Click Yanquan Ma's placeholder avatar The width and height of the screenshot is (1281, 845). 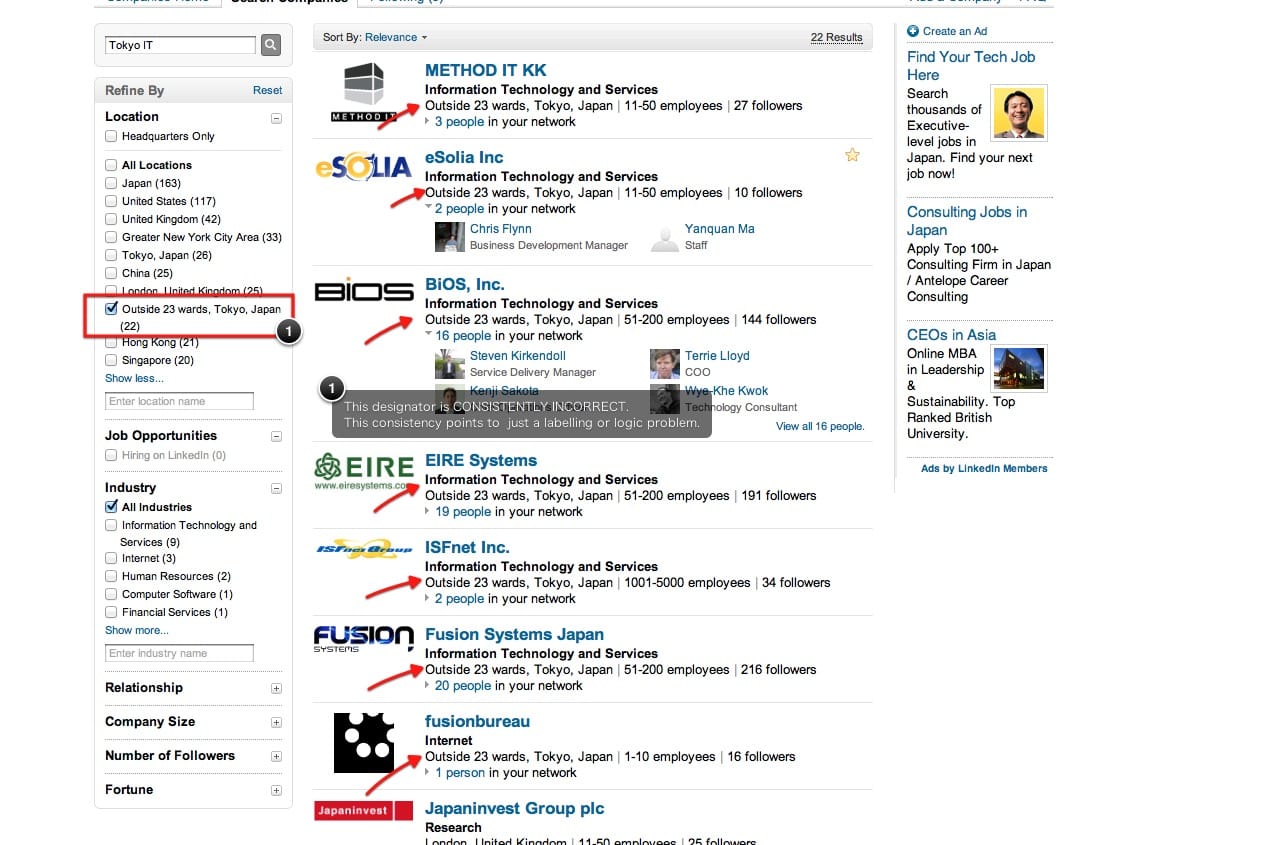pos(664,236)
